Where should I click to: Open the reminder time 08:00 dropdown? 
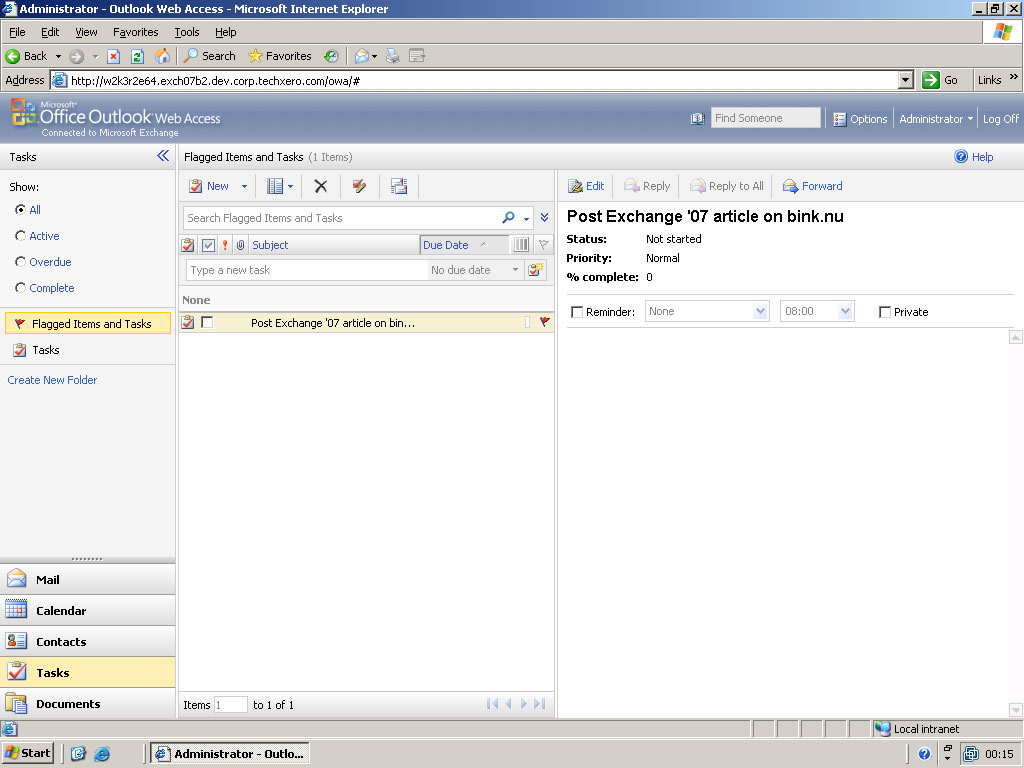coord(846,312)
